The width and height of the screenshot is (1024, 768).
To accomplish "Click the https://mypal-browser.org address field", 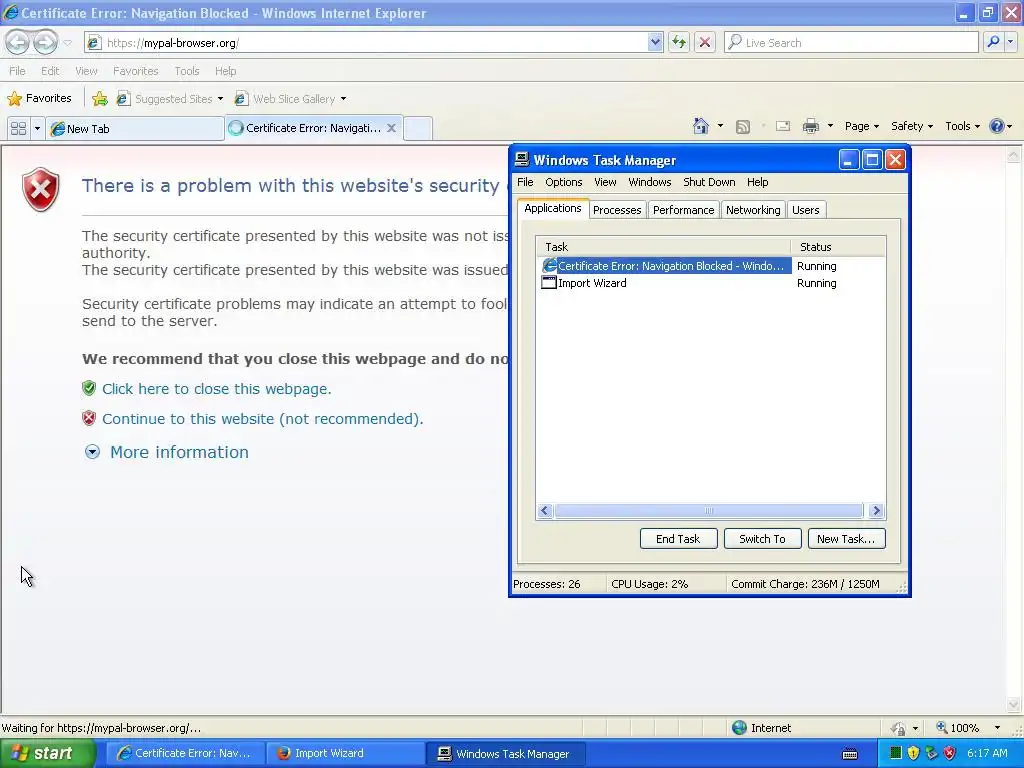I will coord(376,42).
